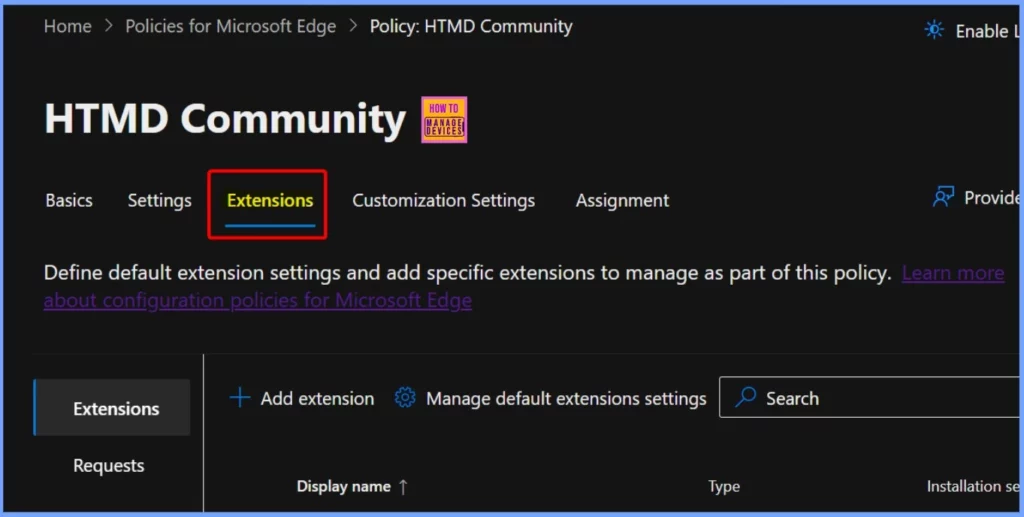Image resolution: width=1024 pixels, height=517 pixels.
Task: Click the HTMD Community policy title
Action: [225, 119]
